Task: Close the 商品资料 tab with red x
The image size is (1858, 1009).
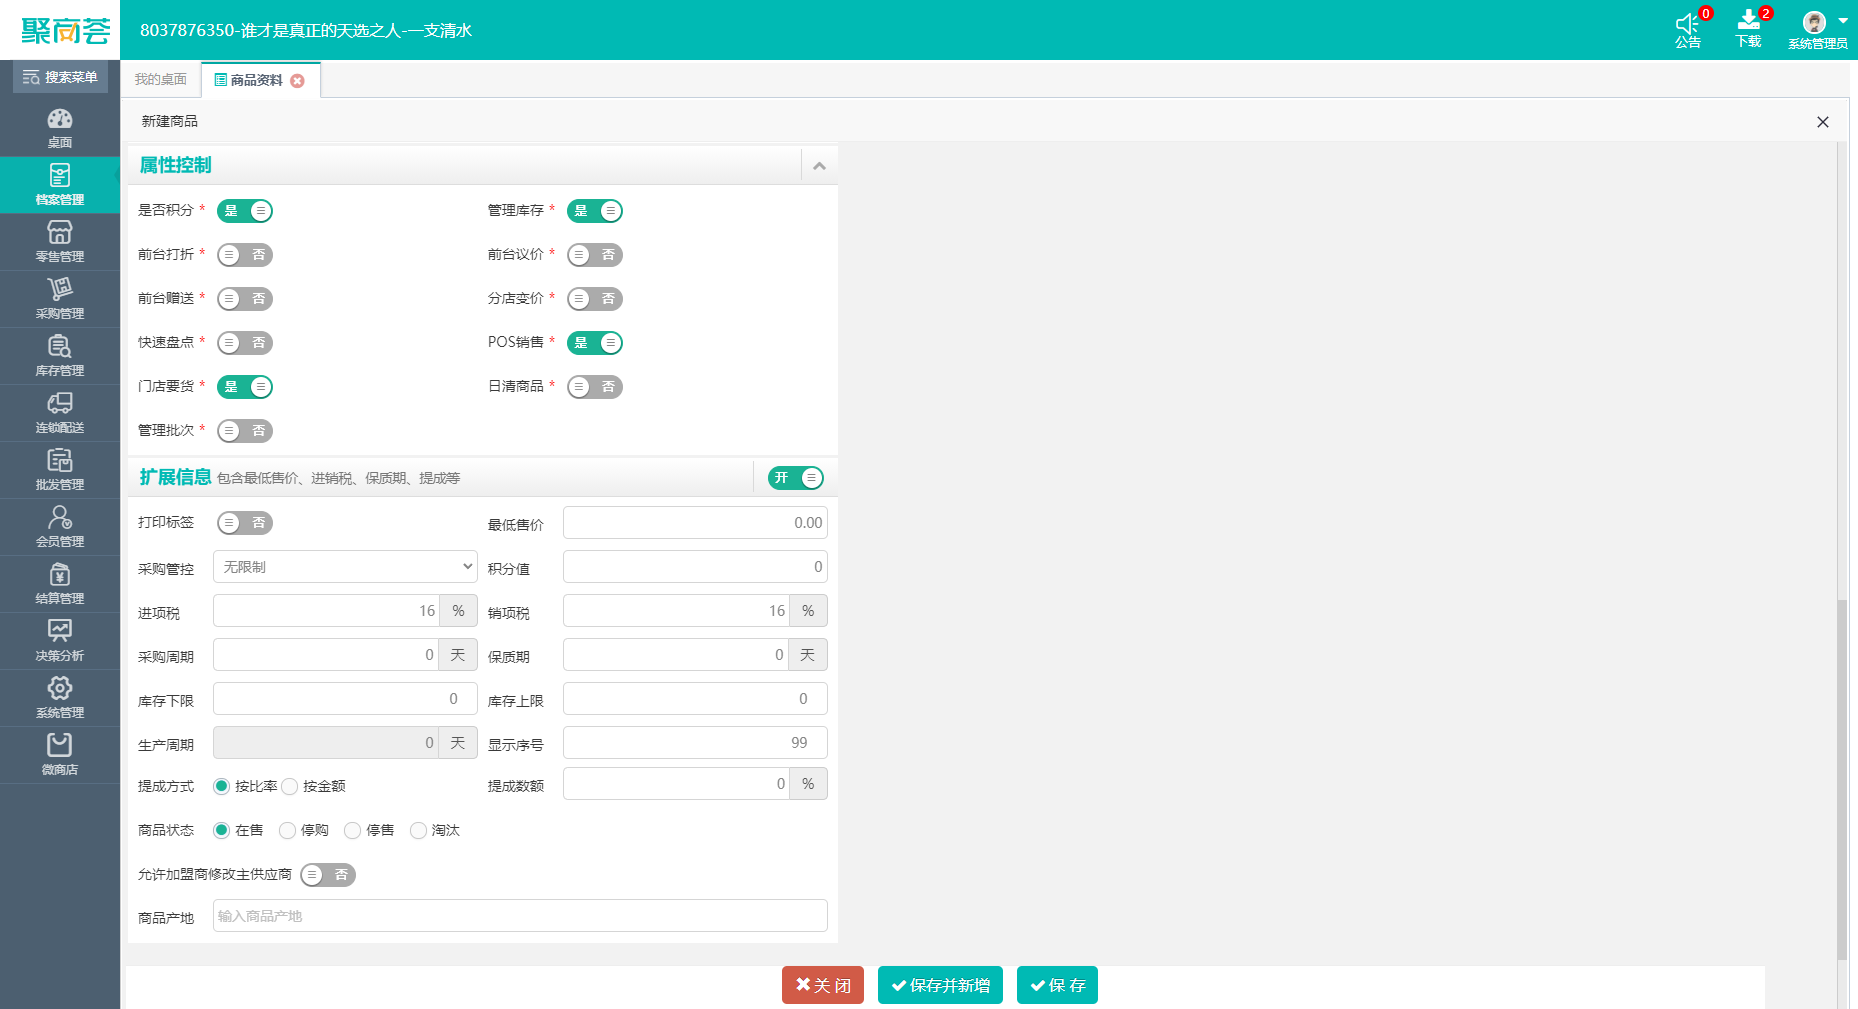Action: pos(297,81)
